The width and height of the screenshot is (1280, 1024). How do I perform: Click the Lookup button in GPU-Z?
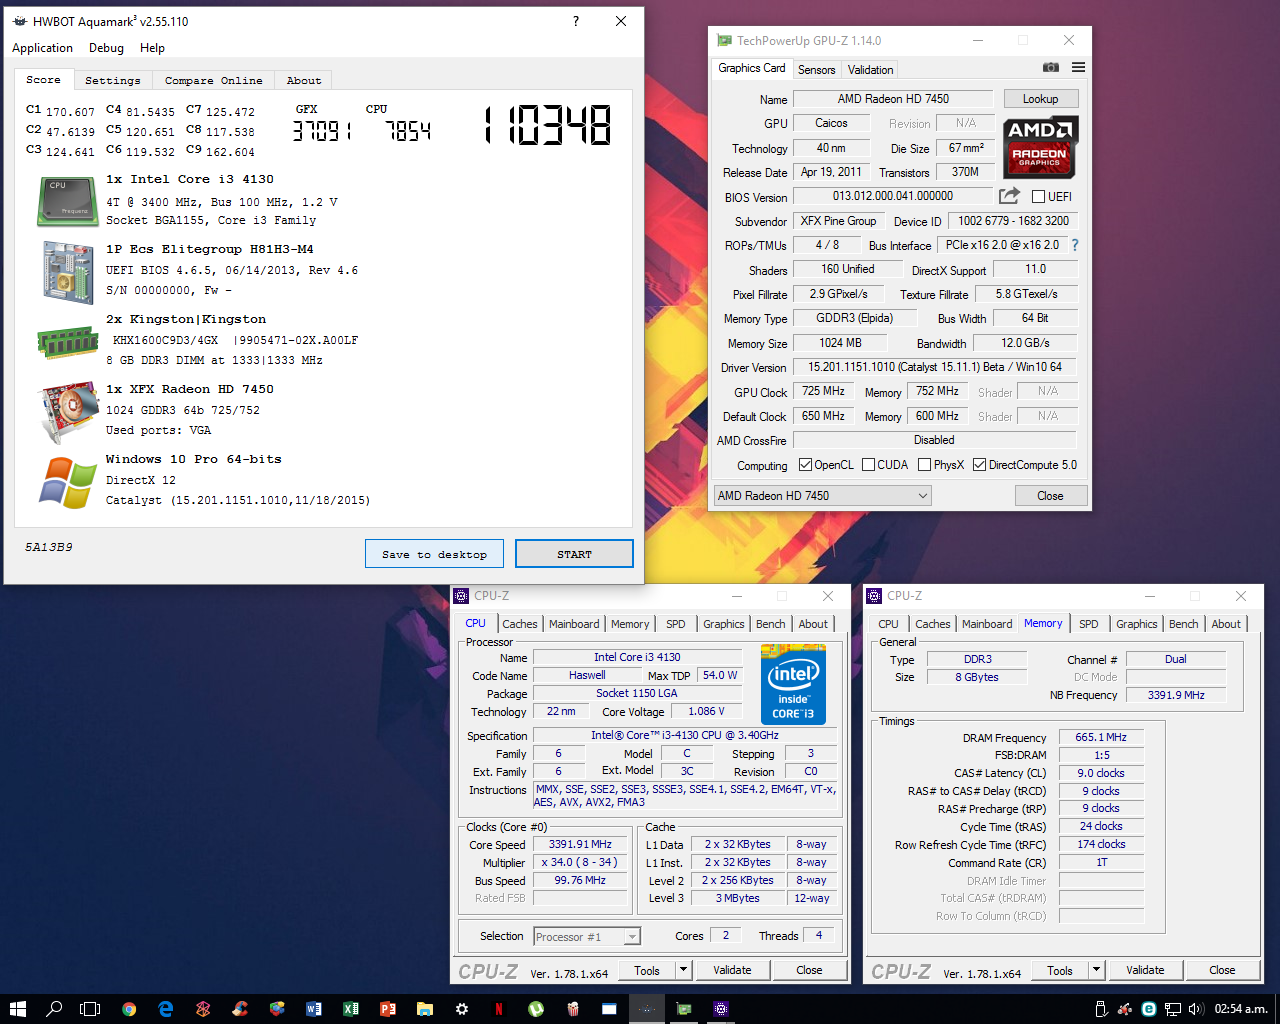(1040, 99)
